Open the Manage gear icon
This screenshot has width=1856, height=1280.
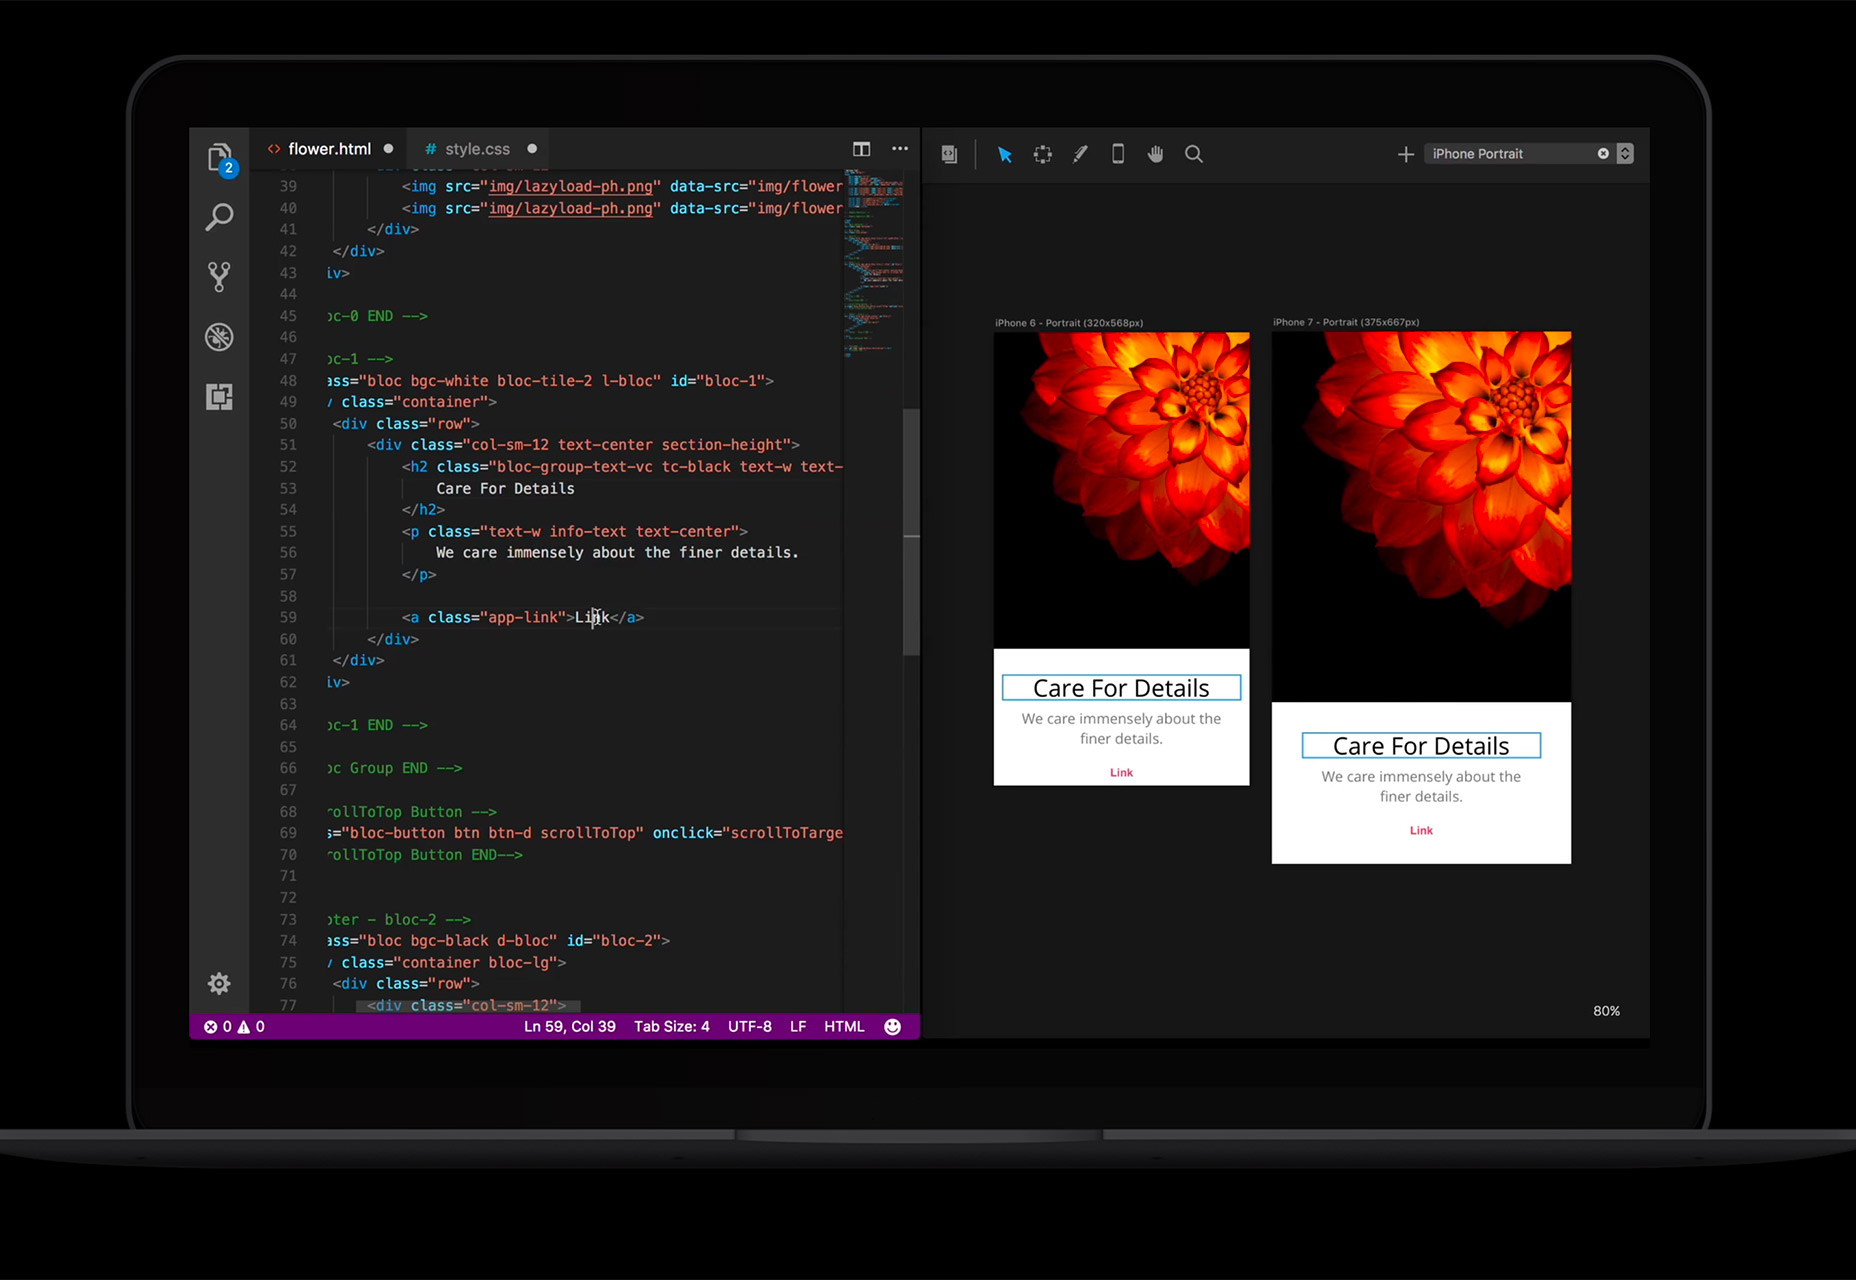point(219,983)
